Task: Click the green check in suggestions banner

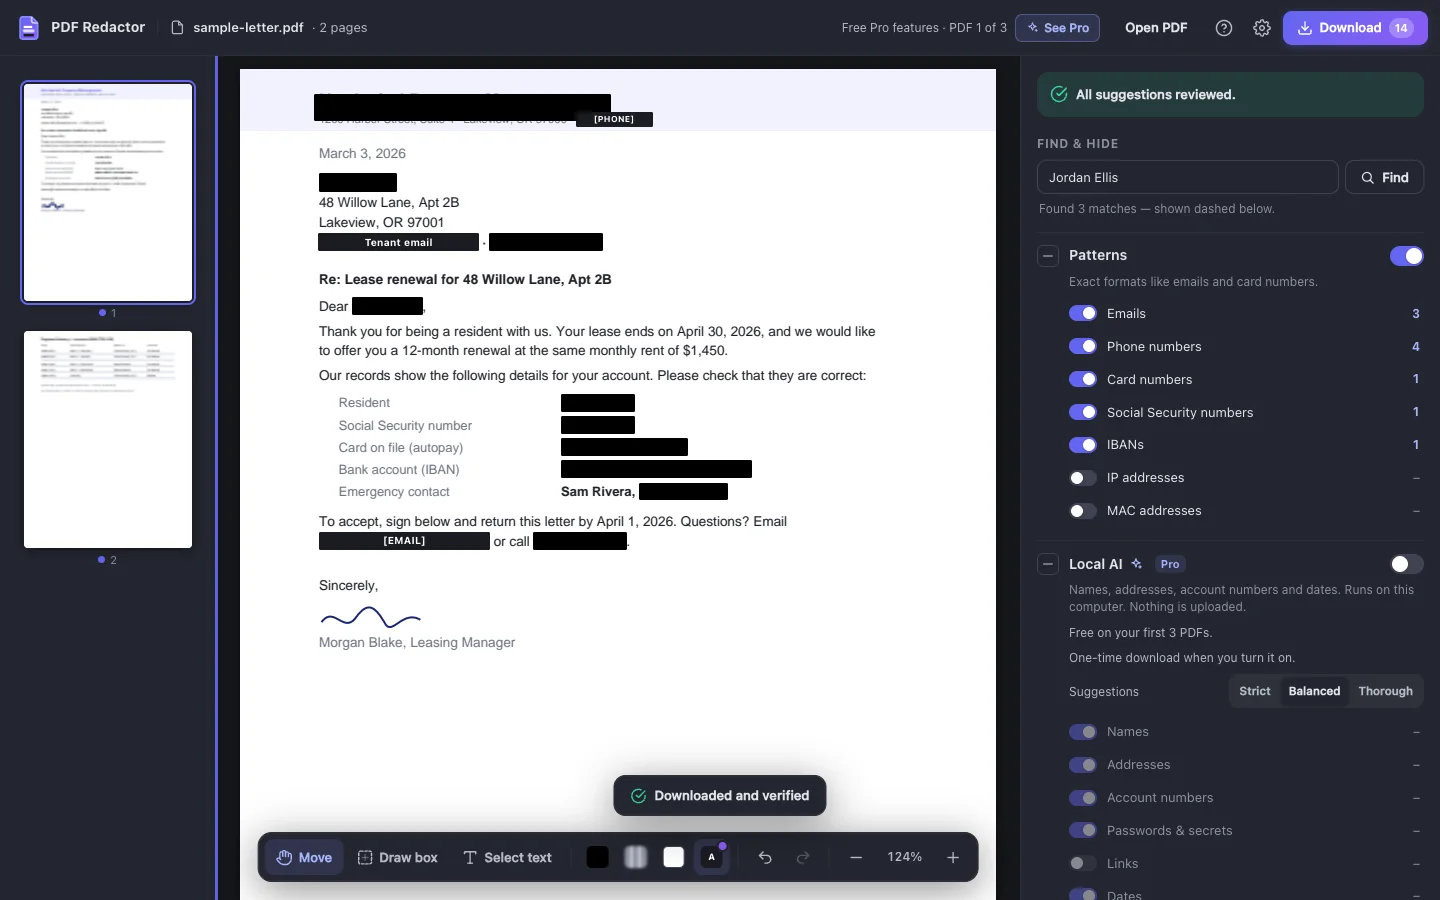Action: point(1059,94)
